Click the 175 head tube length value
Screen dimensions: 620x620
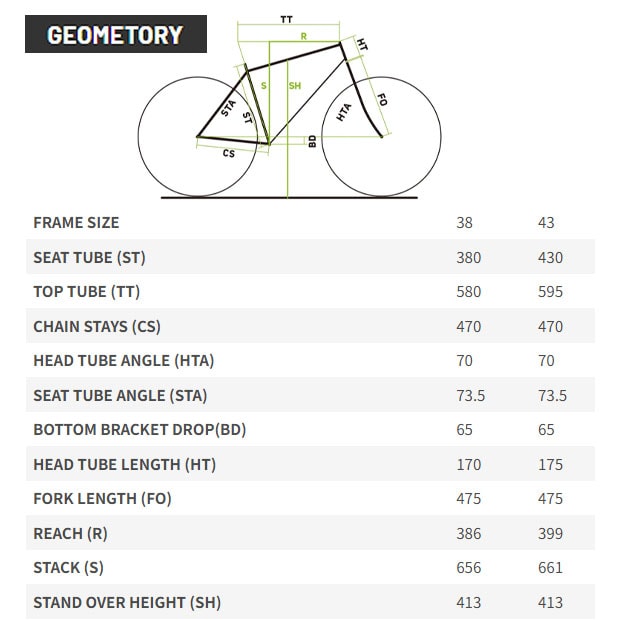click(550, 464)
